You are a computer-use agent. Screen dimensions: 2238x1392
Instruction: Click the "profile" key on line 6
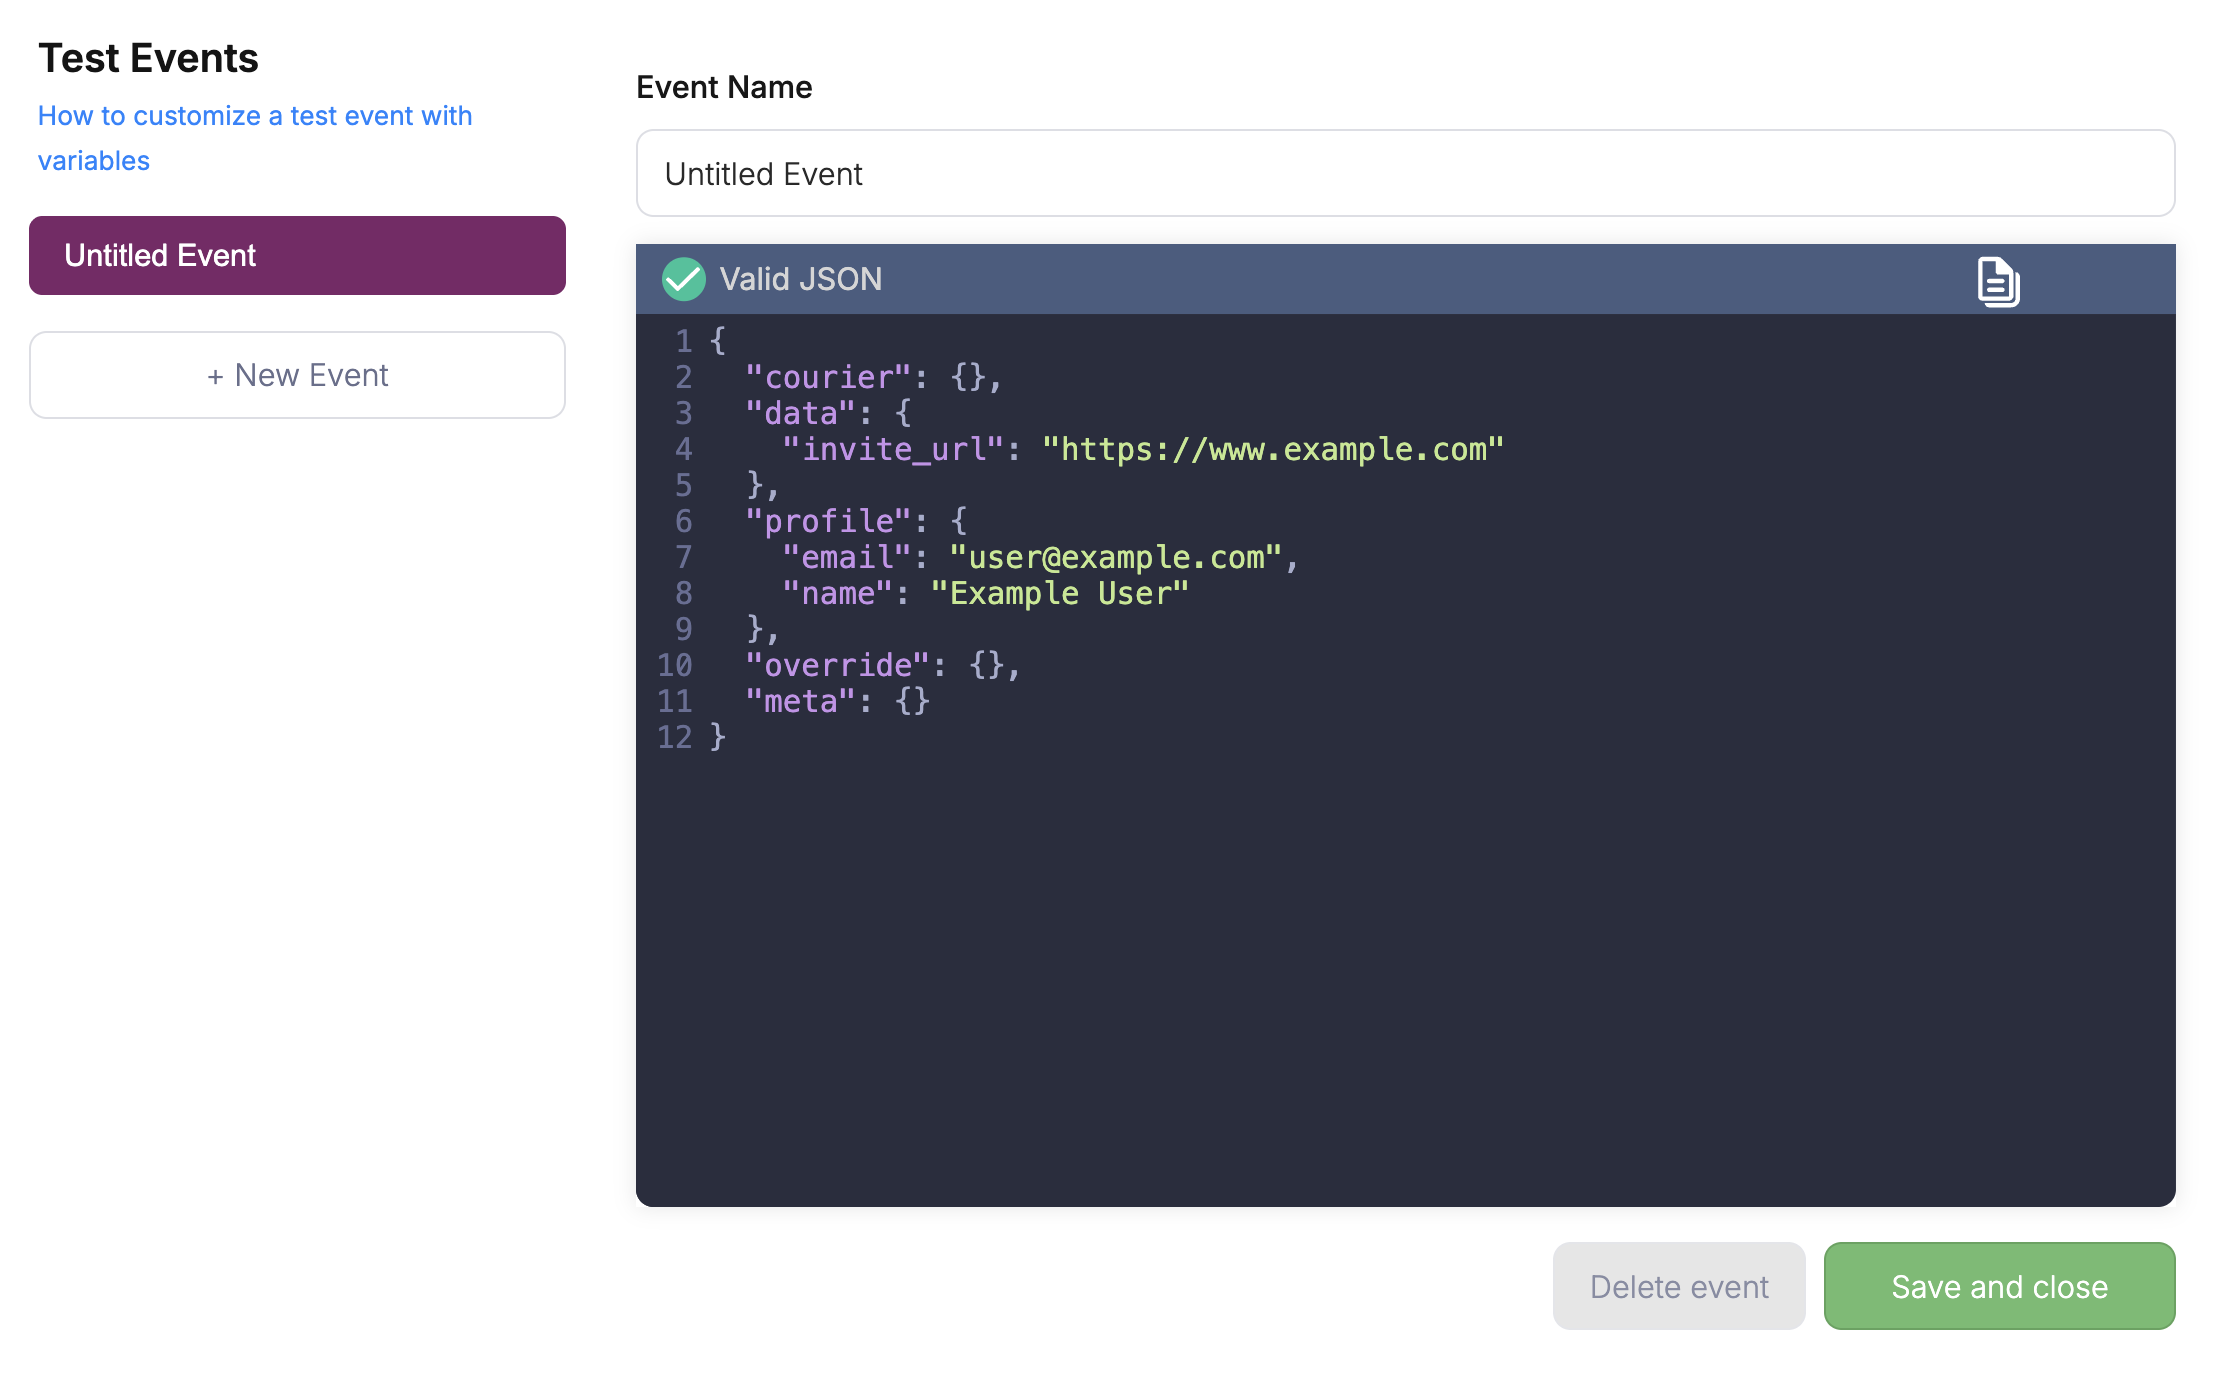(x=828, y=522)
